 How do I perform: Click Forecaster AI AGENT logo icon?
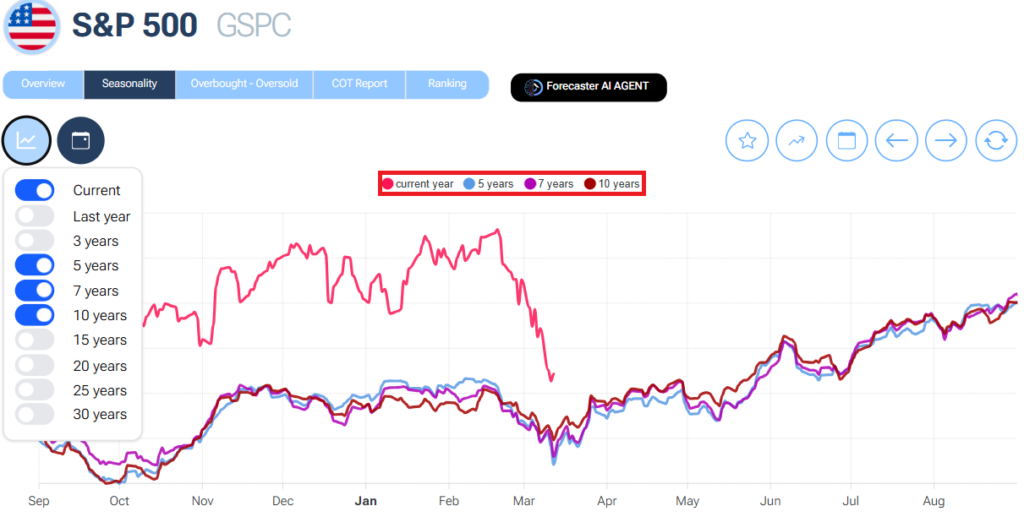(534, 87)
